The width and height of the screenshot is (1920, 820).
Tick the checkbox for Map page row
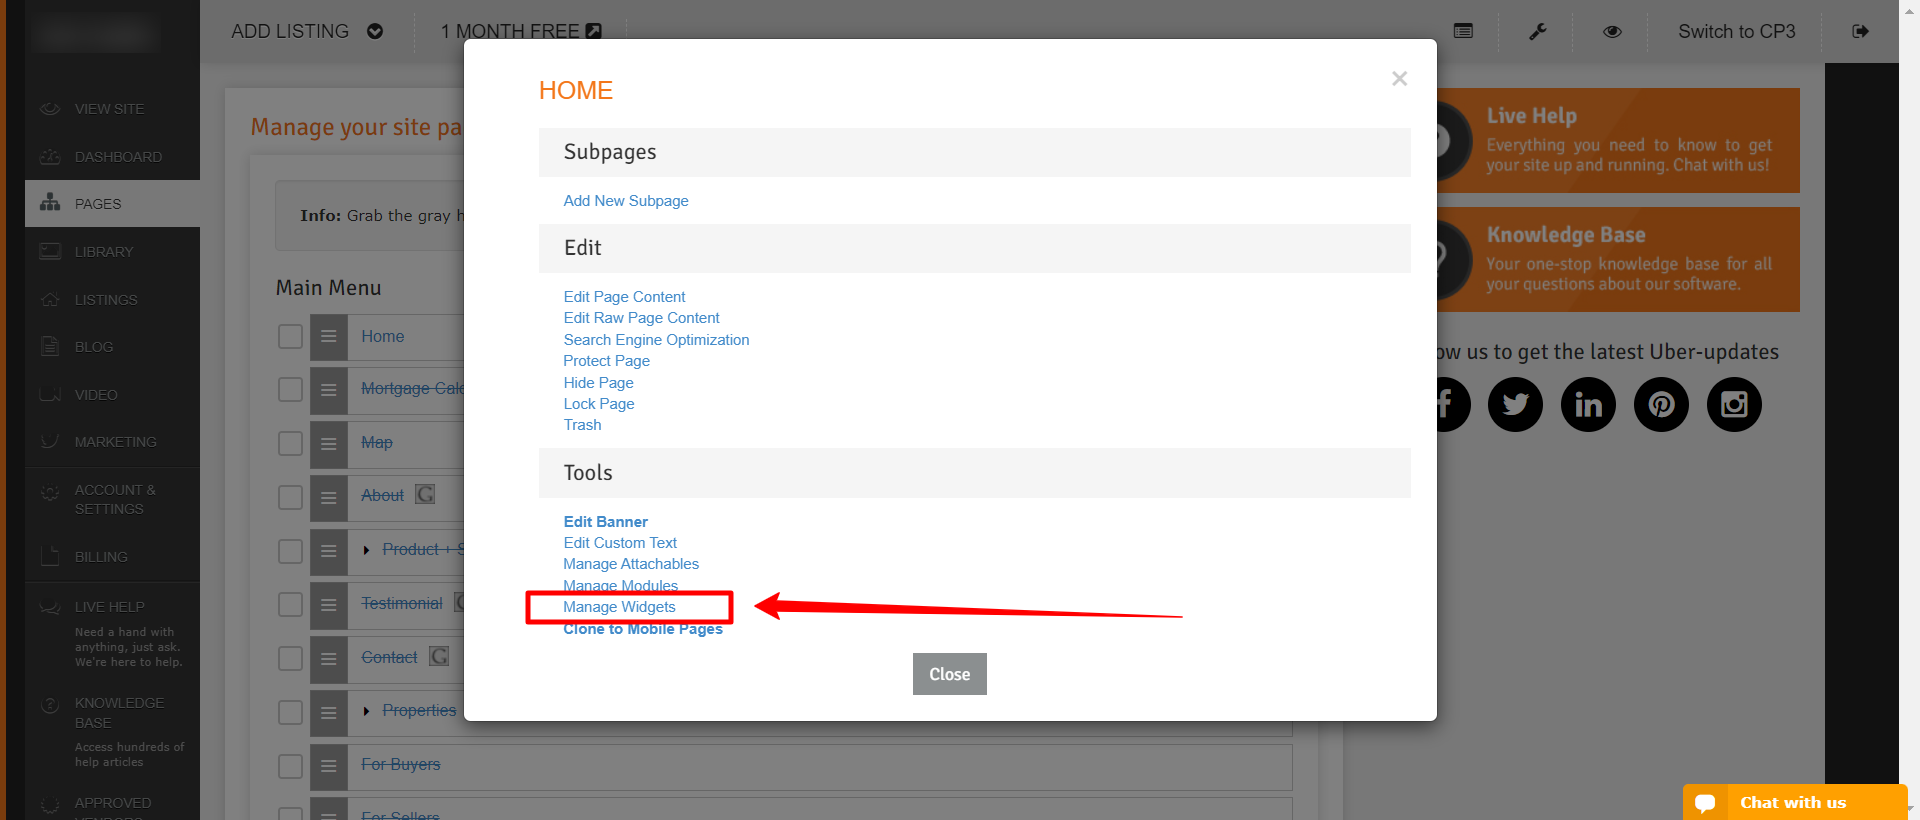point(290,443)
